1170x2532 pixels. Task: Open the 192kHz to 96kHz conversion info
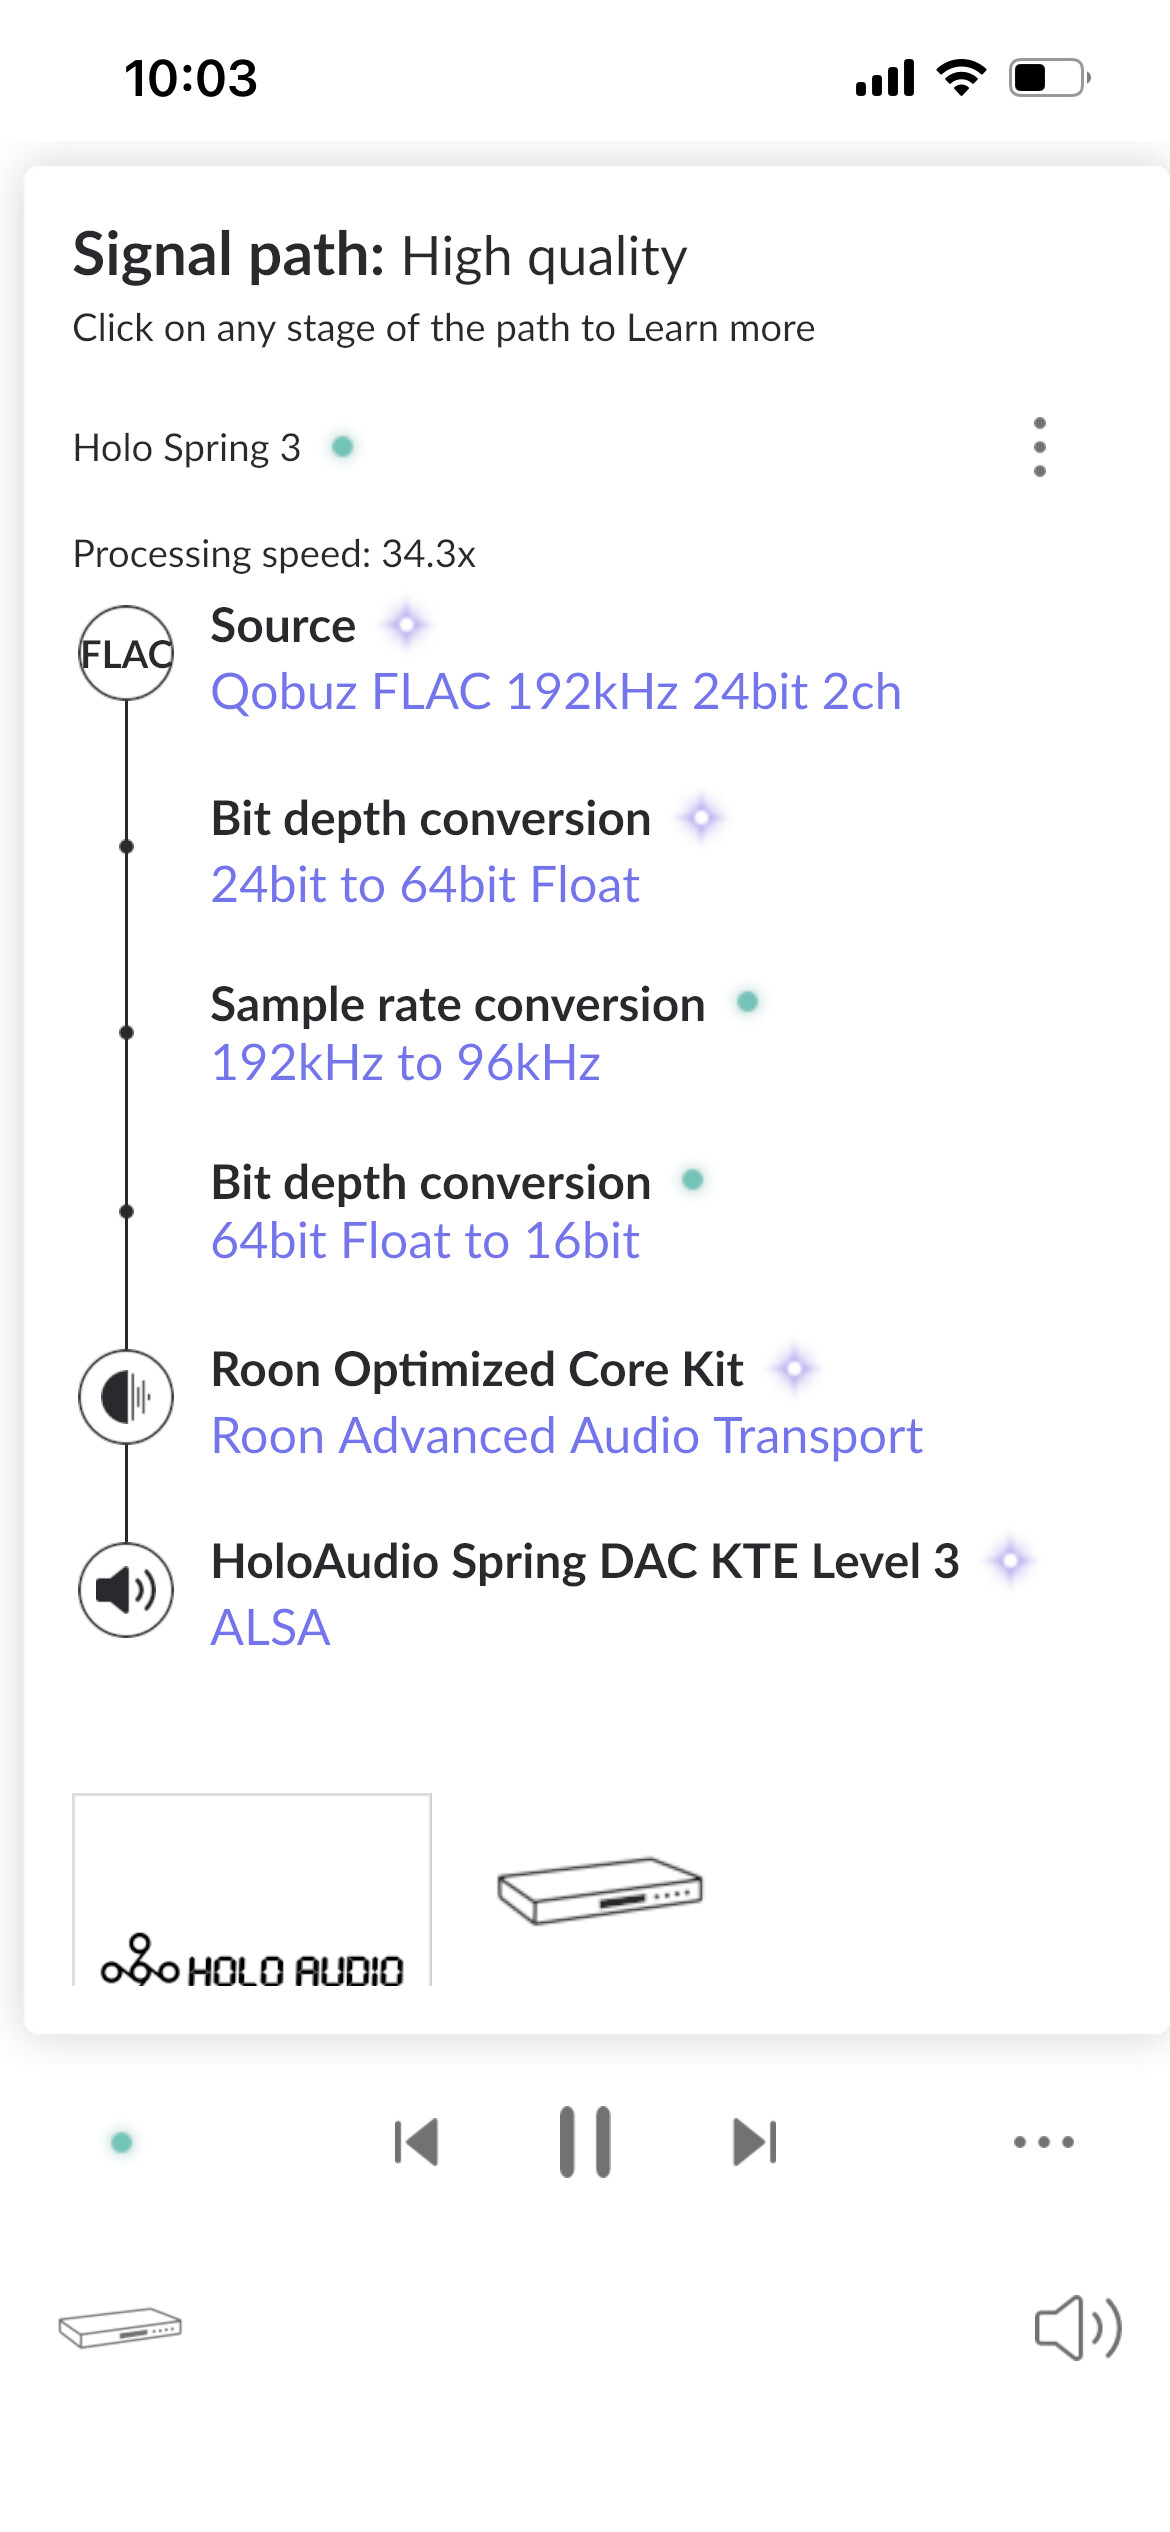(405, 1063)
